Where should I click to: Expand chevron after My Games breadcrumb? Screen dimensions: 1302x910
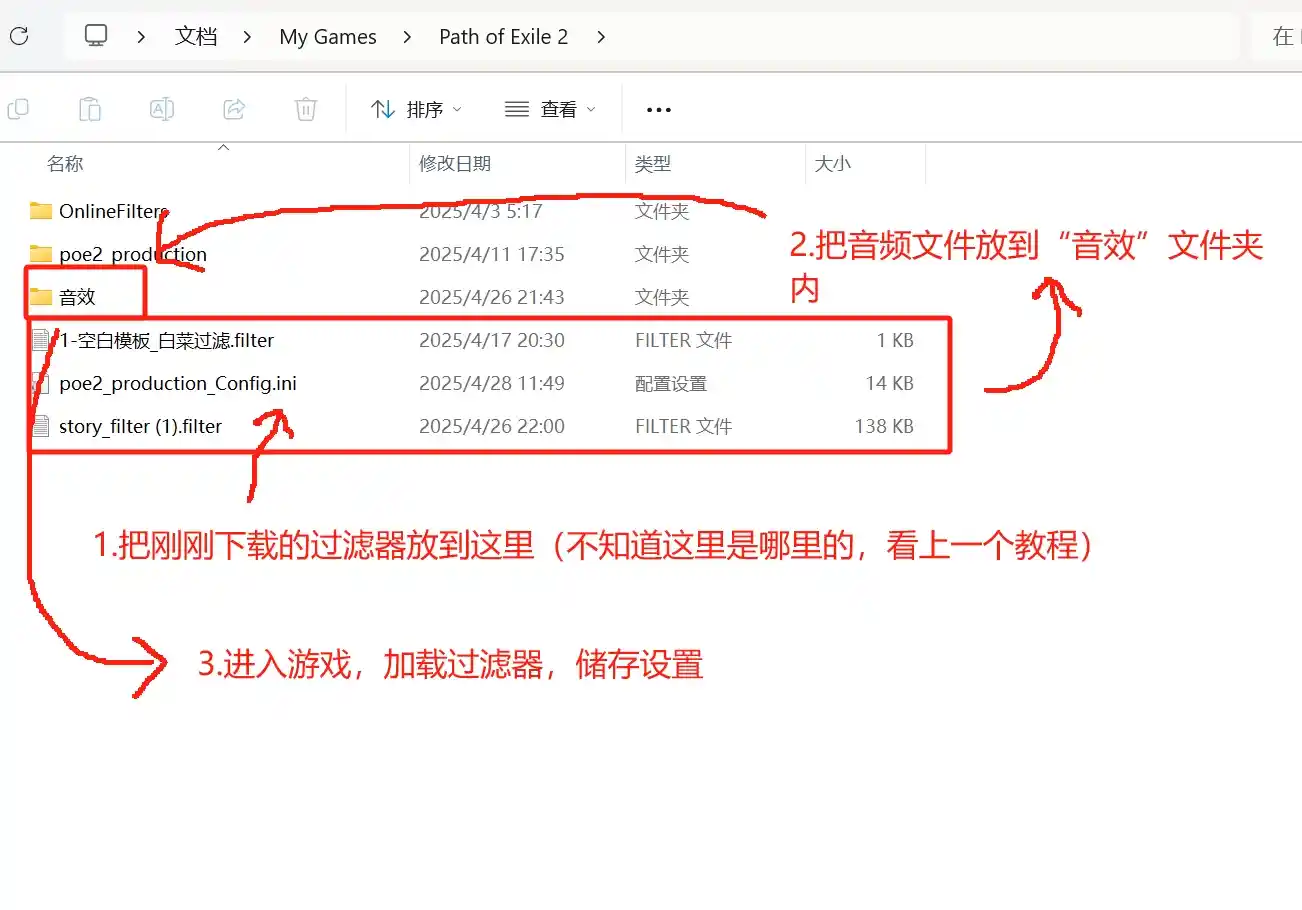(407, 37)
